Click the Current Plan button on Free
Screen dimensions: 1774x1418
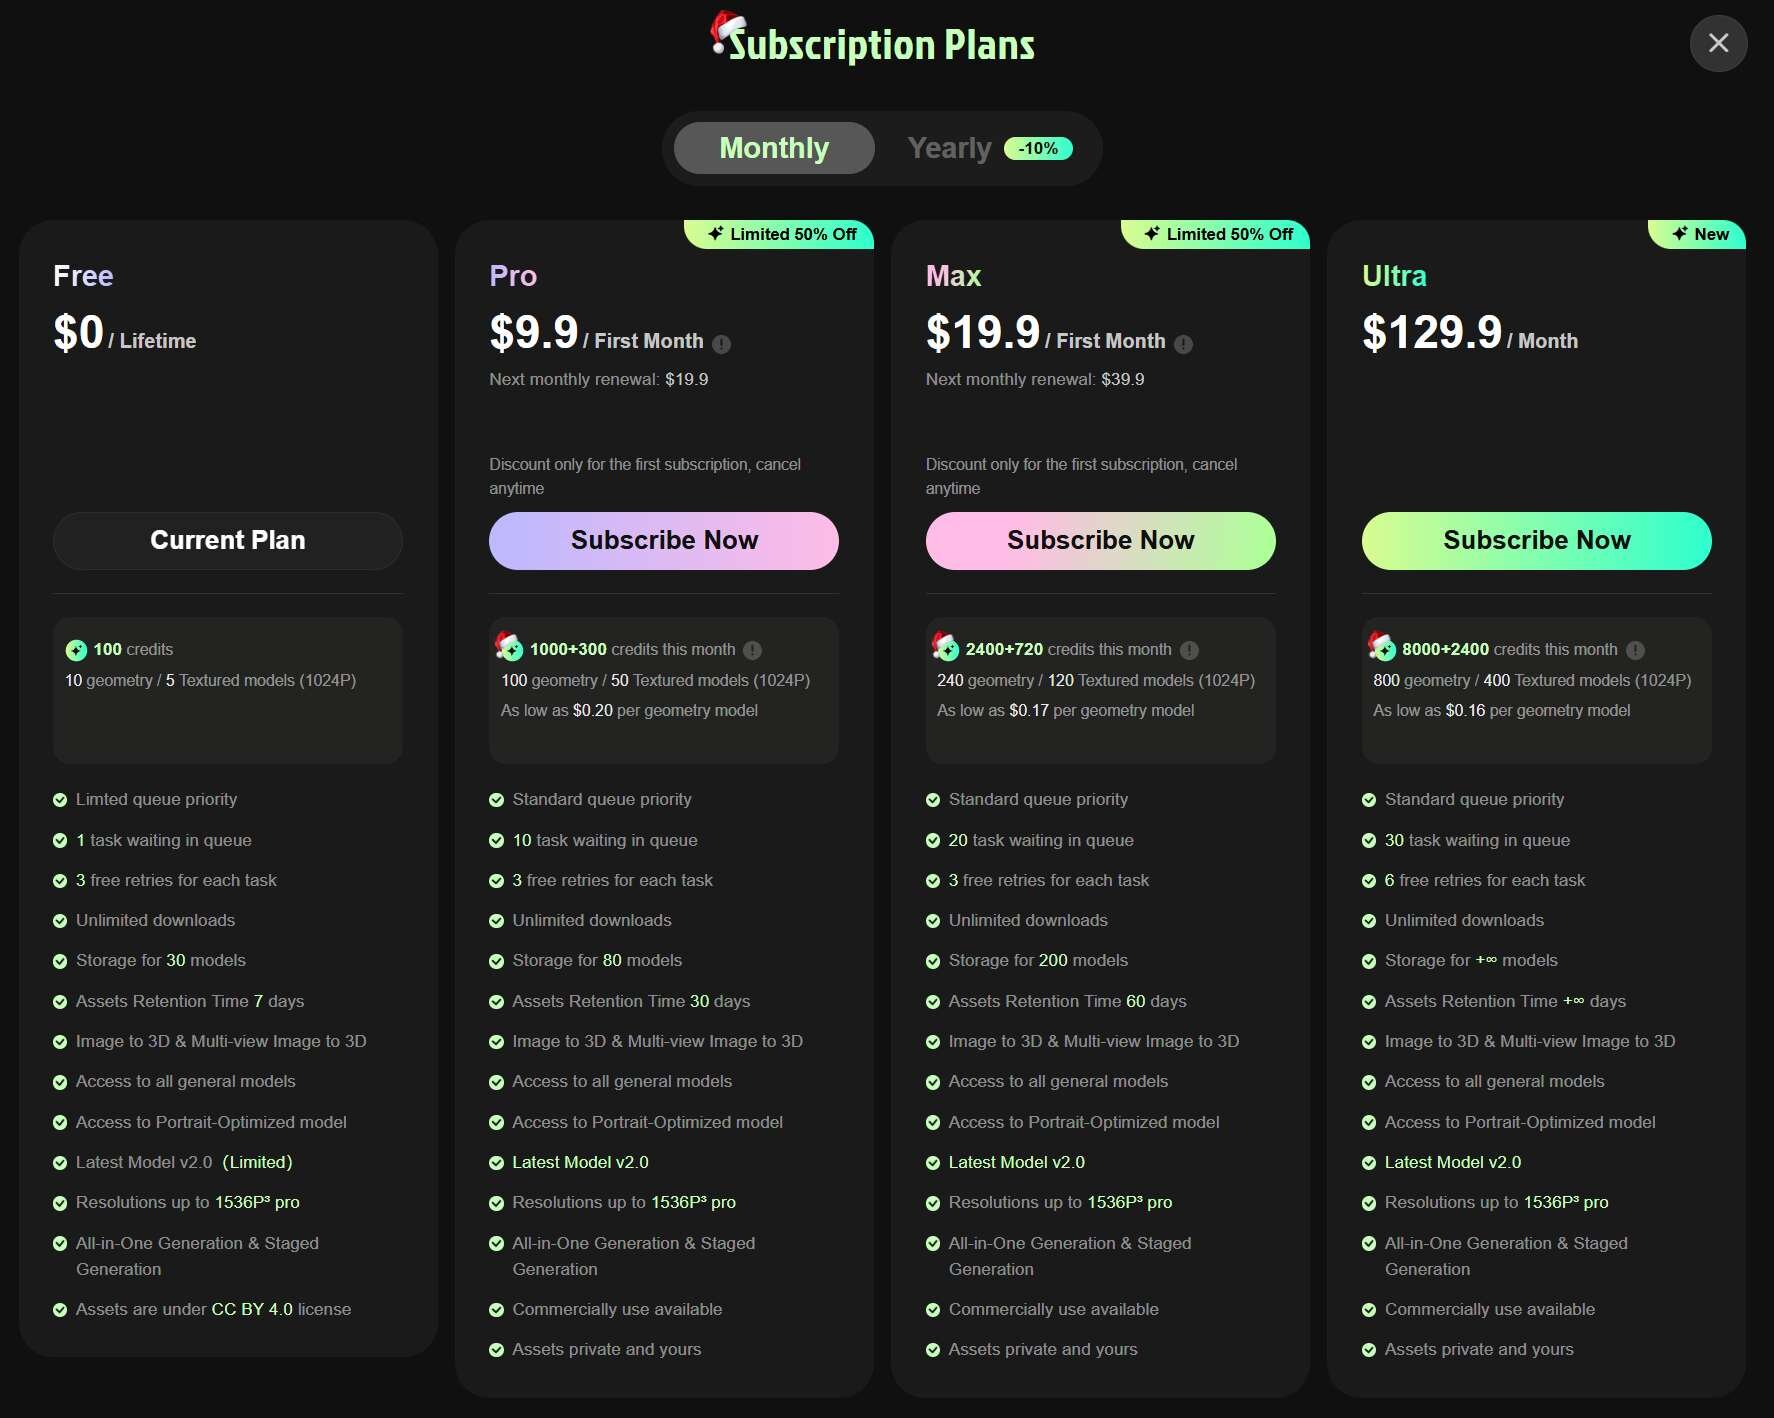tap(228, 541)
